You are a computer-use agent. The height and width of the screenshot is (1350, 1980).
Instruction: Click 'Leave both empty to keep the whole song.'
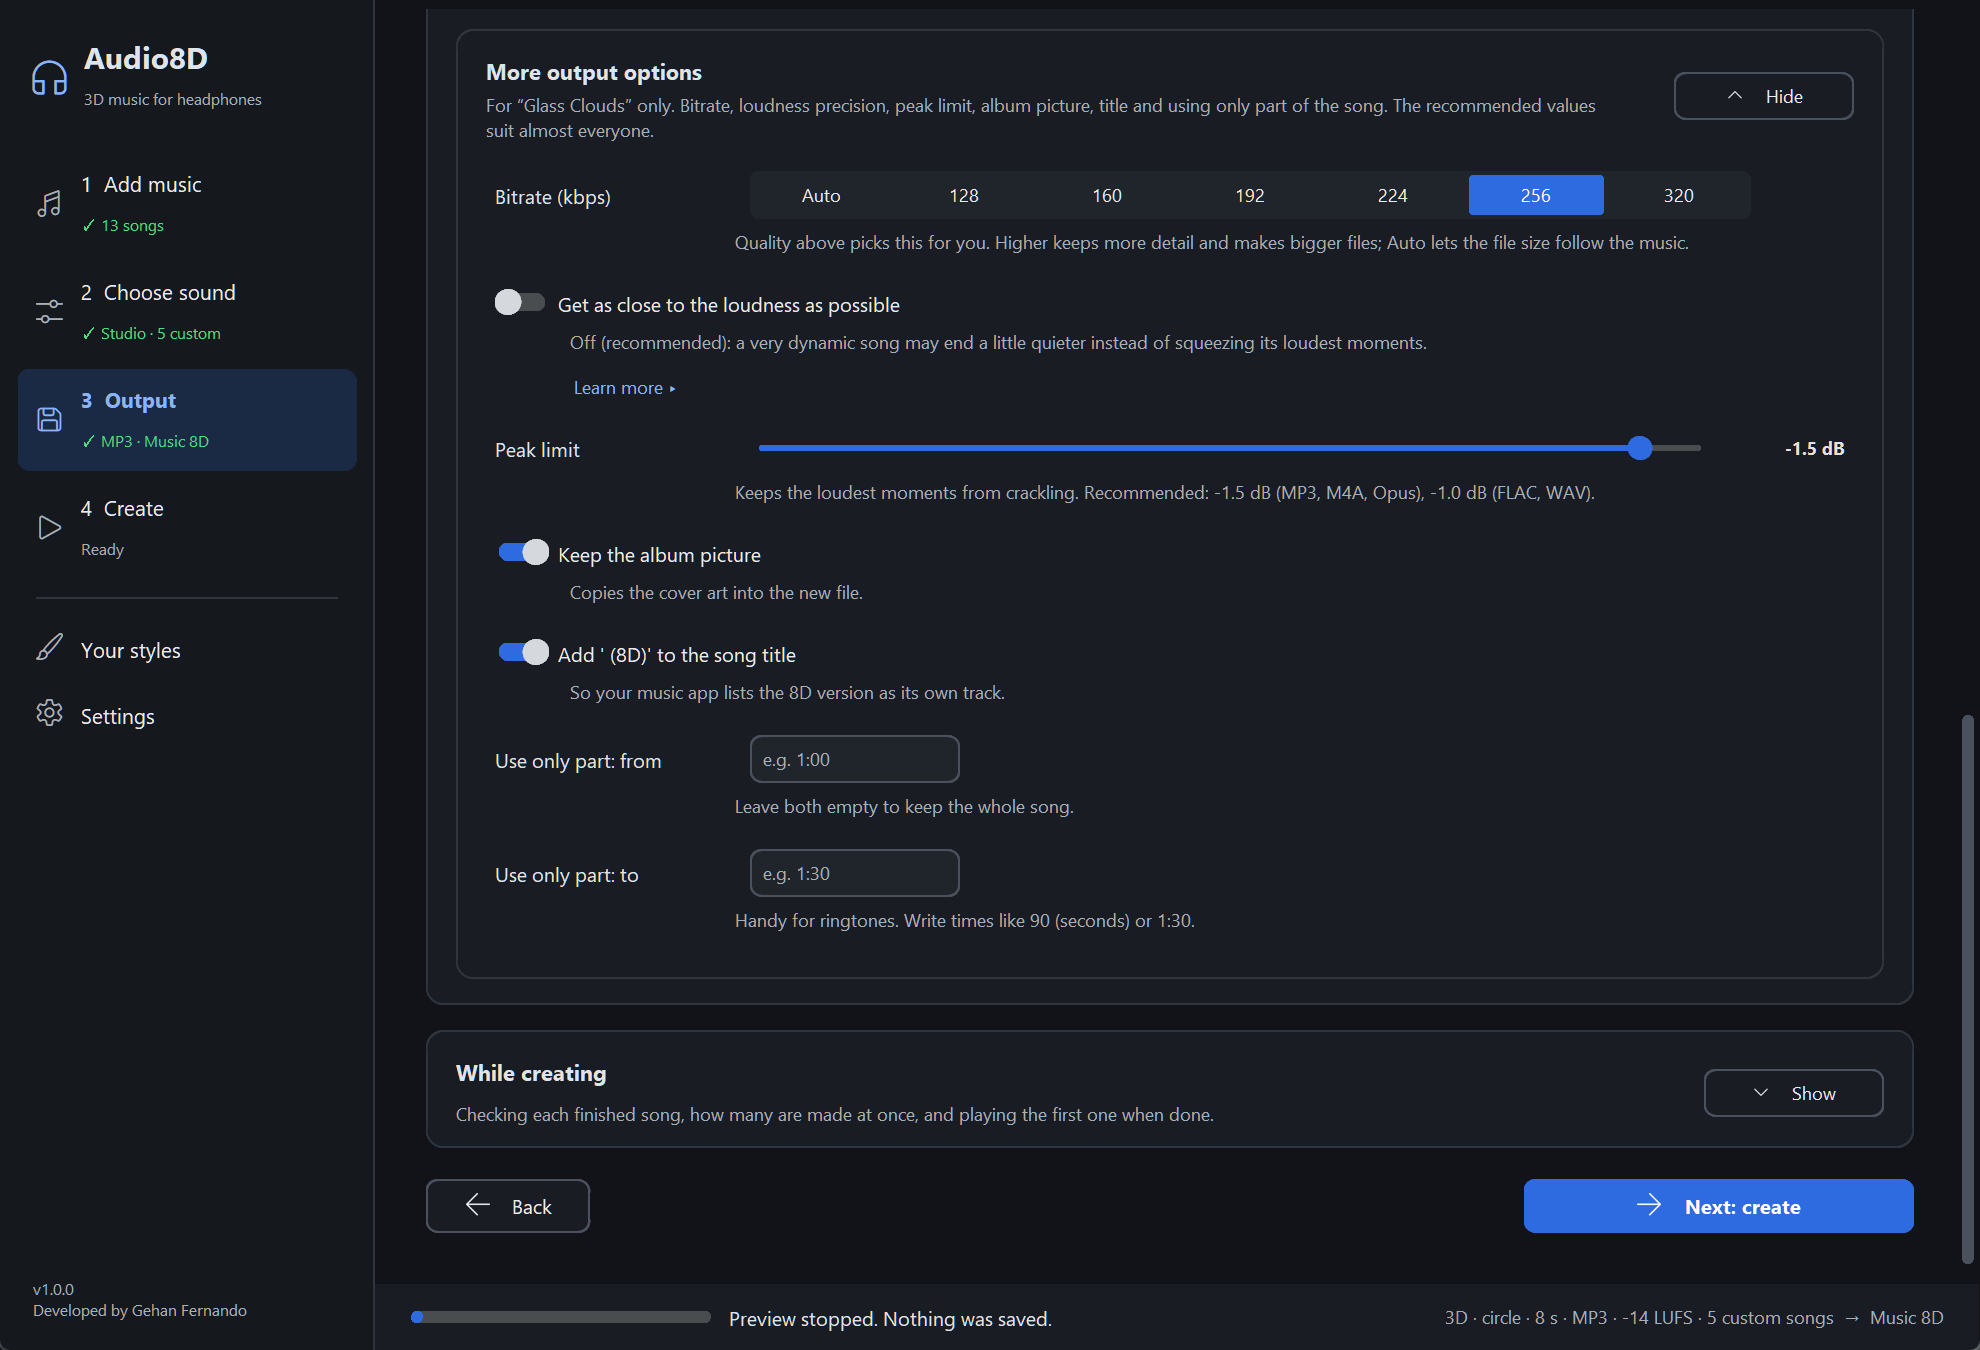pyautogui.click(x=904, y=807)
